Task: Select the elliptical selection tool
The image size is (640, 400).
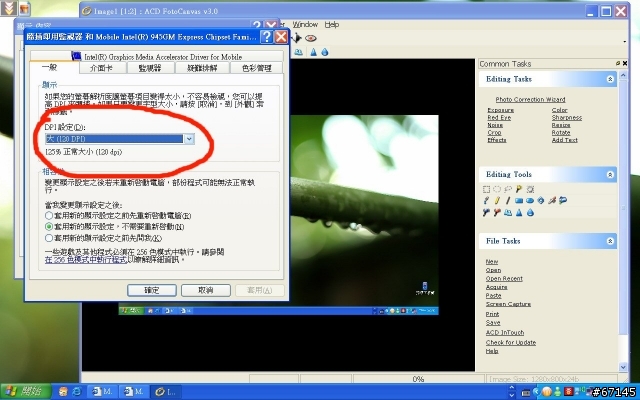Action: pyautogui.click(x=497, y=189)
